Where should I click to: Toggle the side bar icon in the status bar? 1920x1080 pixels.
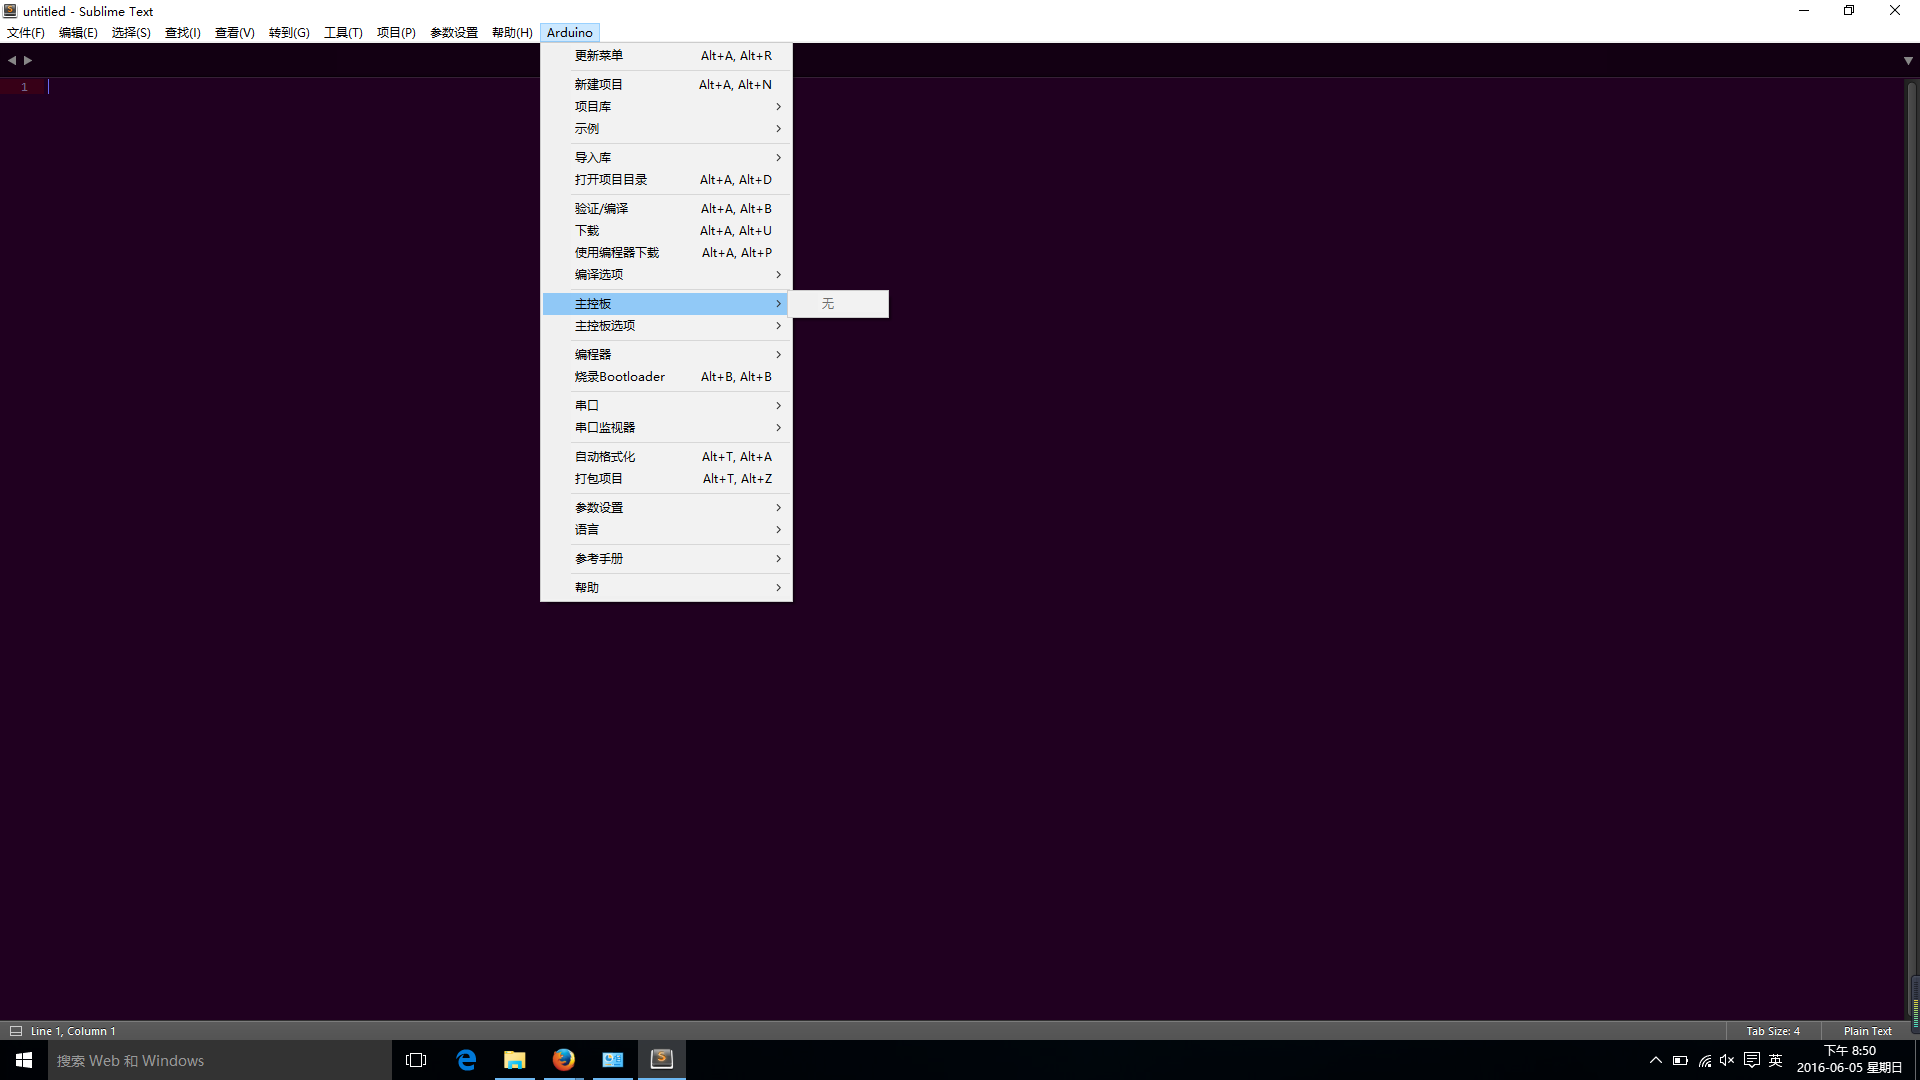16,1031
